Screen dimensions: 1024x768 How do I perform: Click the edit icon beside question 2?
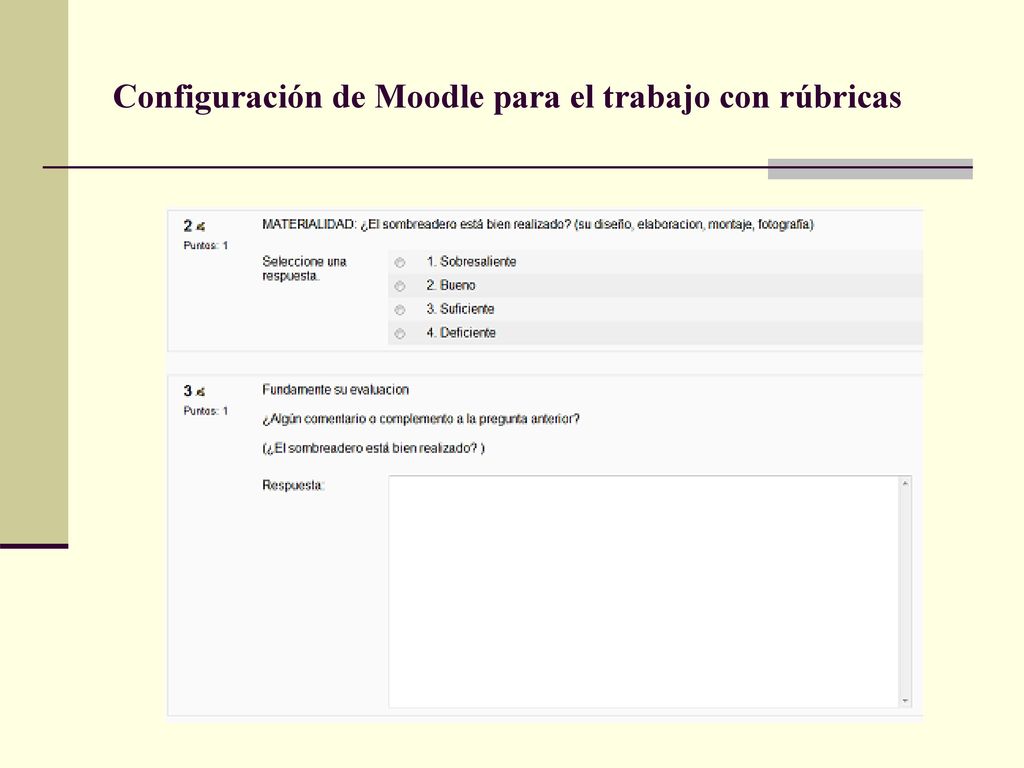click(200, 227)
